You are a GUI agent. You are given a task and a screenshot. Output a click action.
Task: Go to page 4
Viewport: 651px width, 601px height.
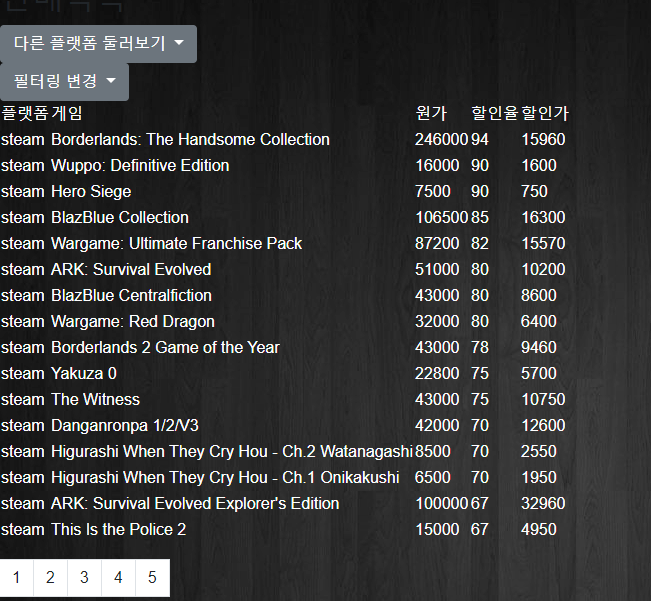118,577
